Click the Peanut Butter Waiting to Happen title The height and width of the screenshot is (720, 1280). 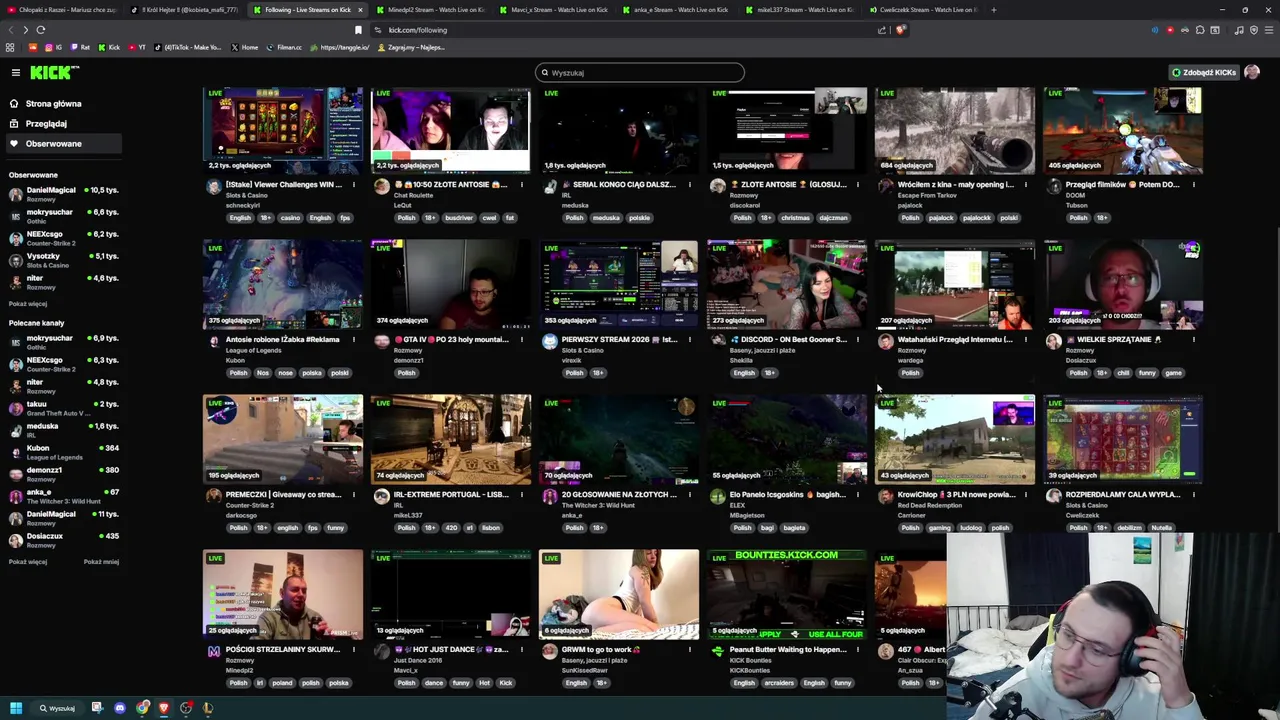click(788, 649)
